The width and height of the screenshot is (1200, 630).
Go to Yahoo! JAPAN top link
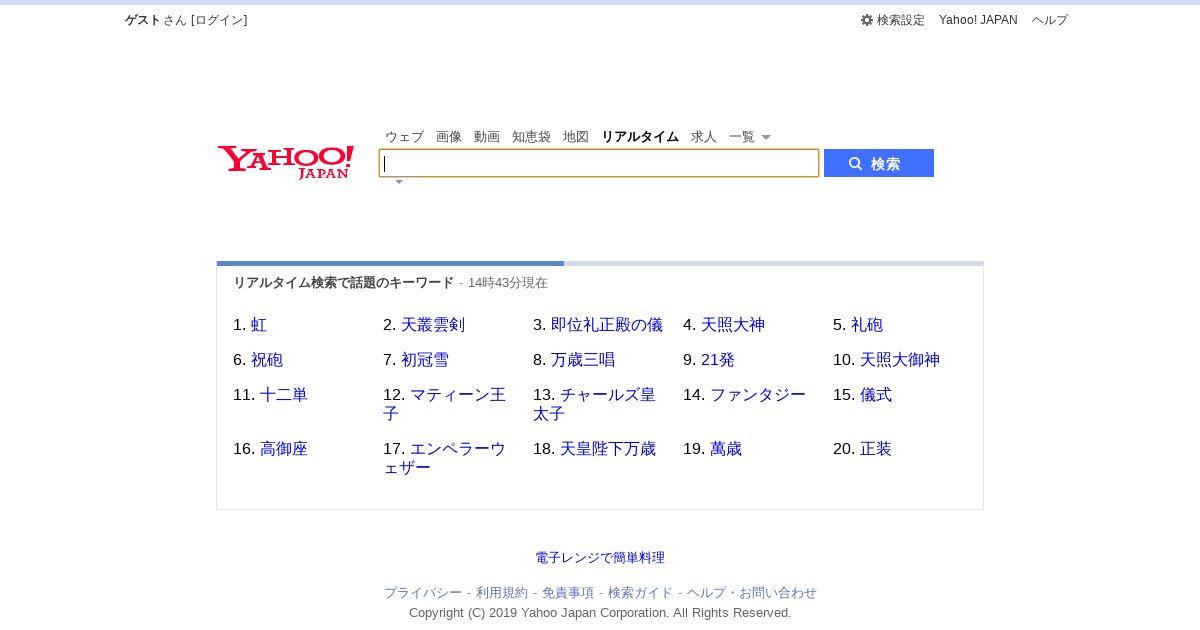point(978,20)
